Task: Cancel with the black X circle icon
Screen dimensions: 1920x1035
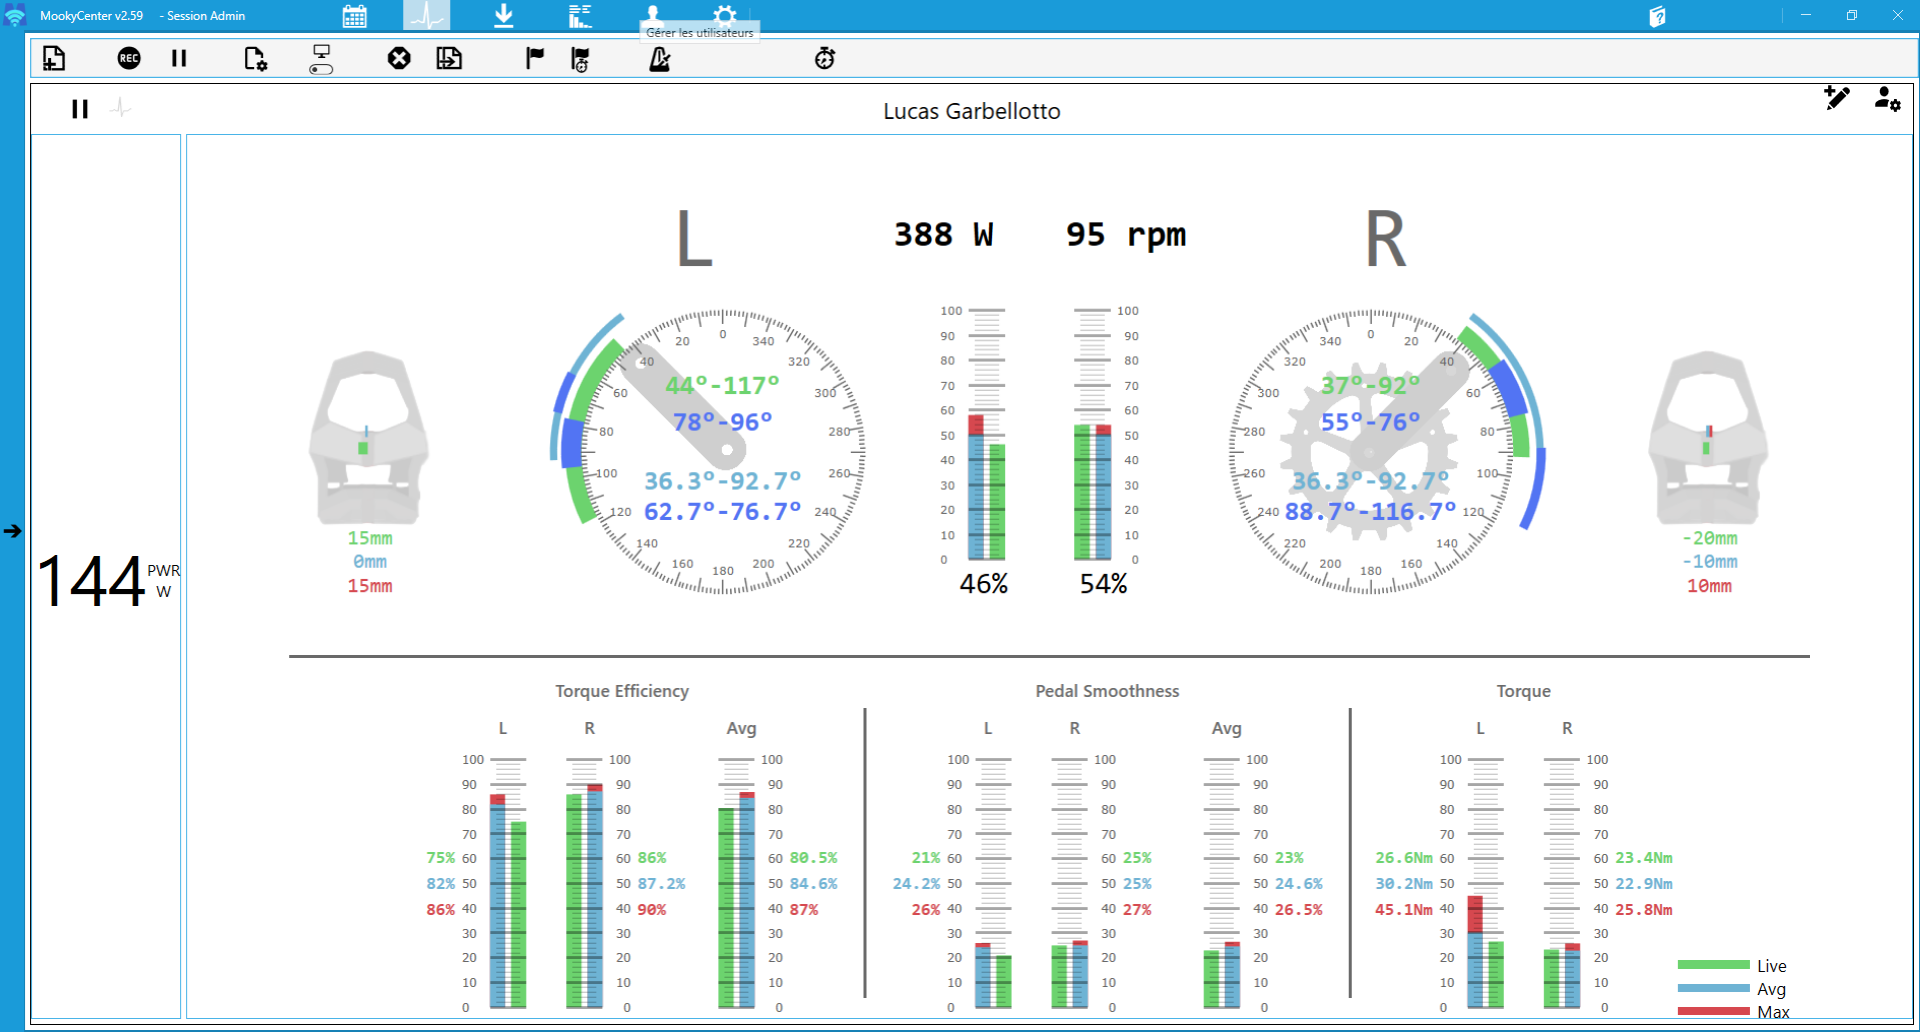Action: coord(399,59)
